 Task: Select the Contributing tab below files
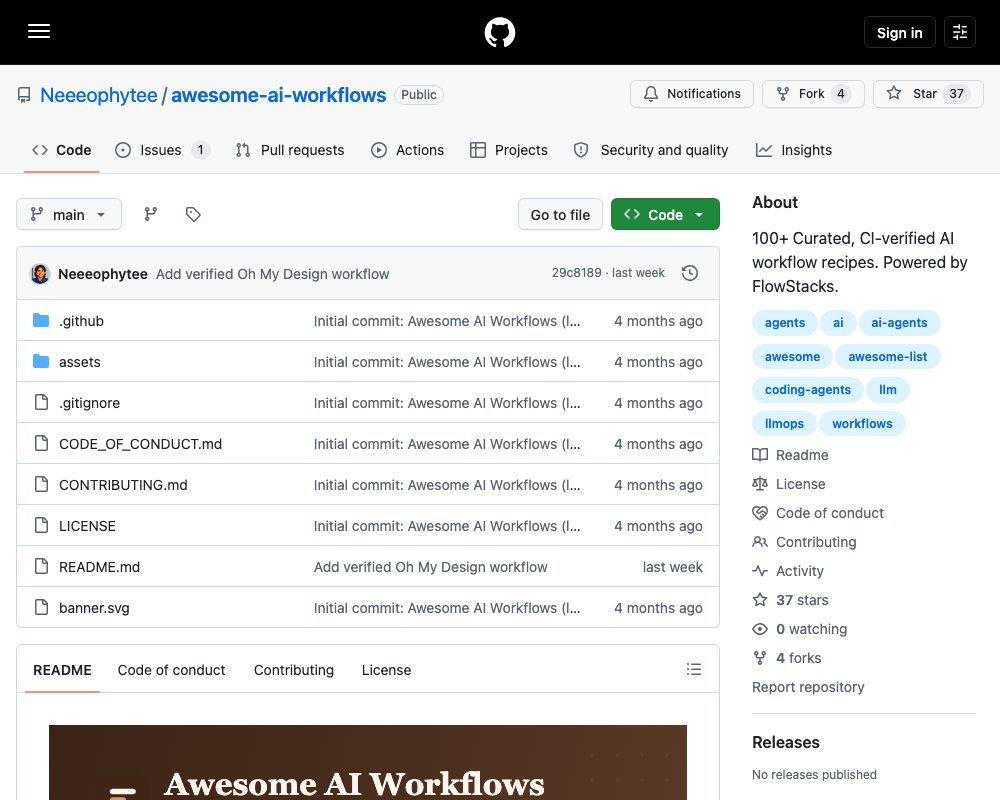point(293,670)
